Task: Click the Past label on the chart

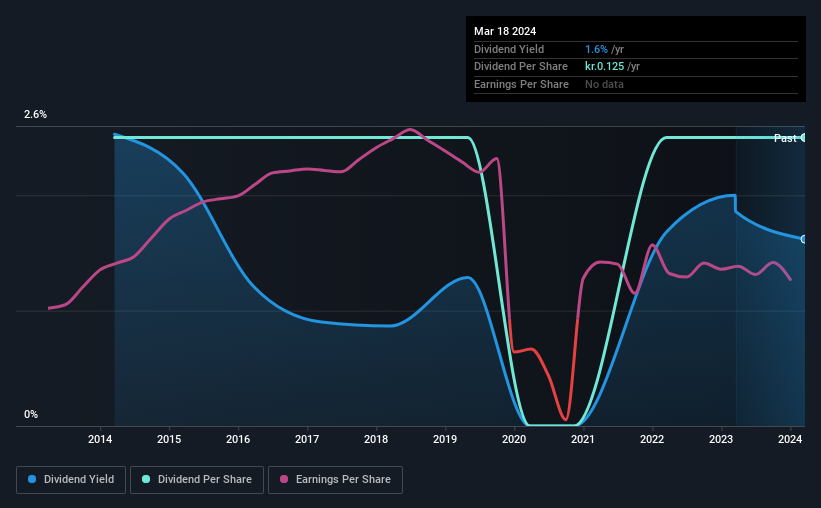Action: 785,138
